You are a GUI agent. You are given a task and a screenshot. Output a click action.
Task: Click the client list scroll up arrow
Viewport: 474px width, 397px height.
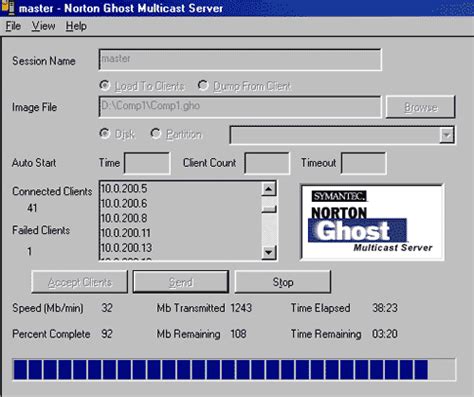[269, 189]
